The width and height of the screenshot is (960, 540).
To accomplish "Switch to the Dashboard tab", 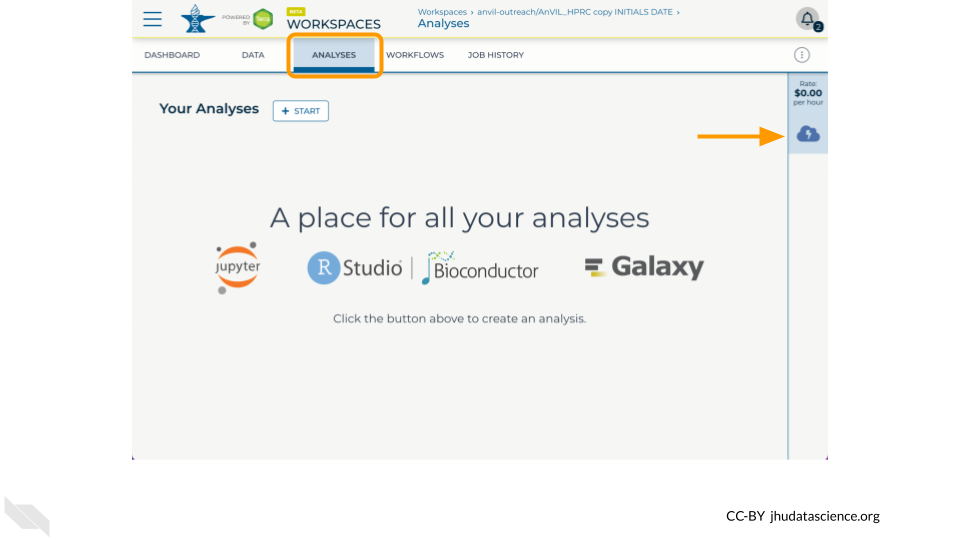I will click(x=172, y=55).
